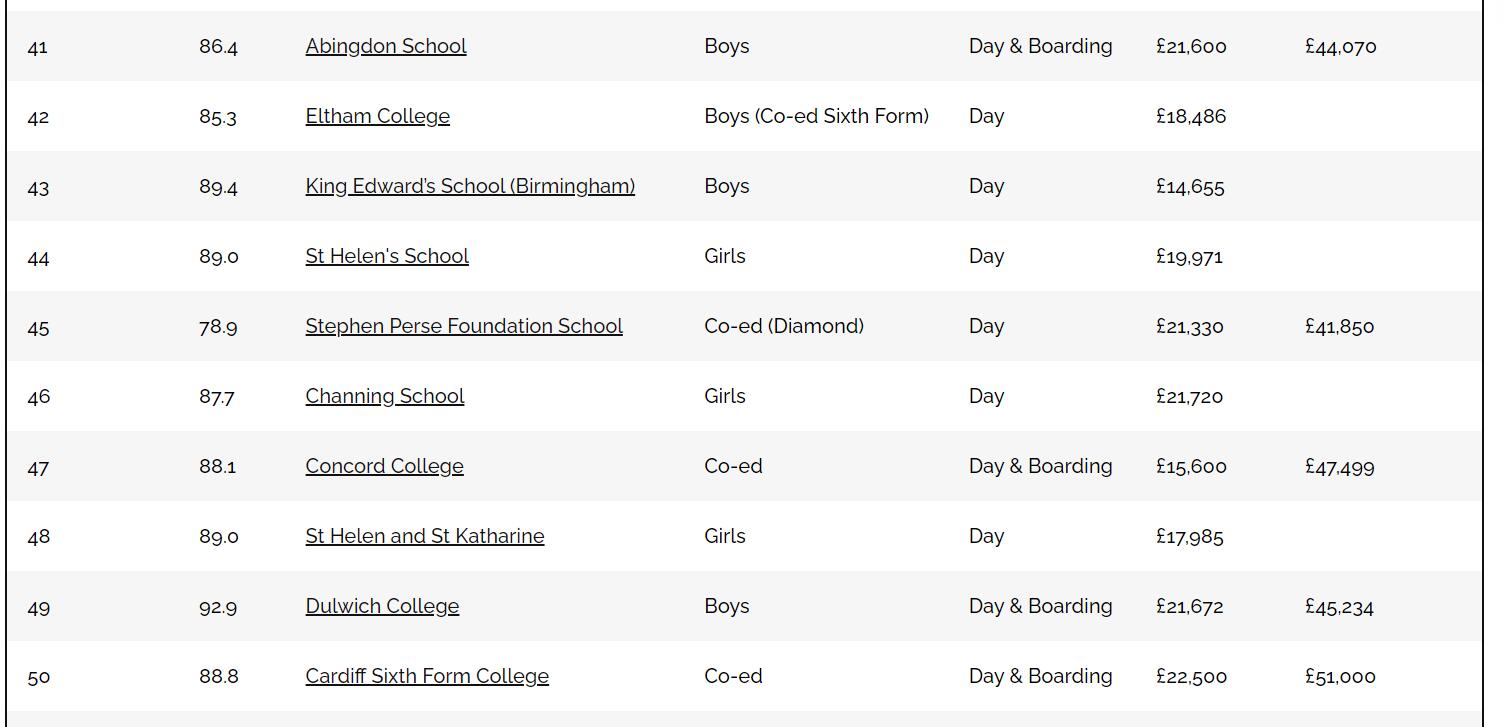Viewport: 1503px width, 727px height.
Task: Open the Concord College link
Action: pyautogui.click(x=384, y=466)
